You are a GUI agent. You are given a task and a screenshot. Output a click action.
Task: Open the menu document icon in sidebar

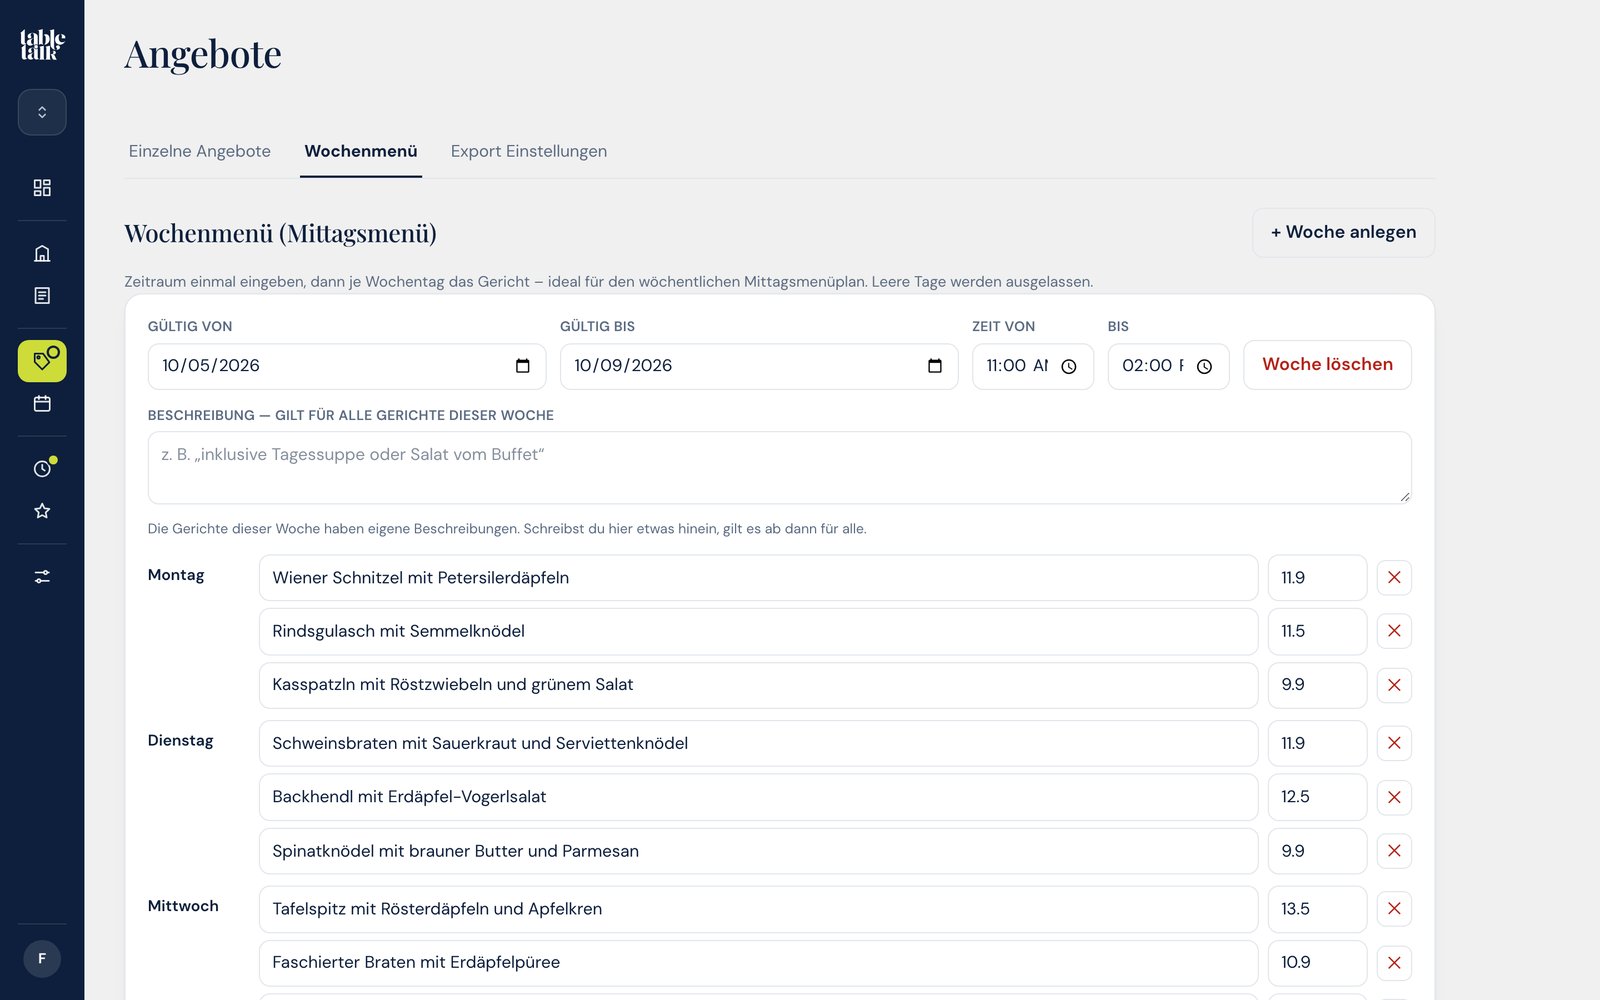click(42, 296)
